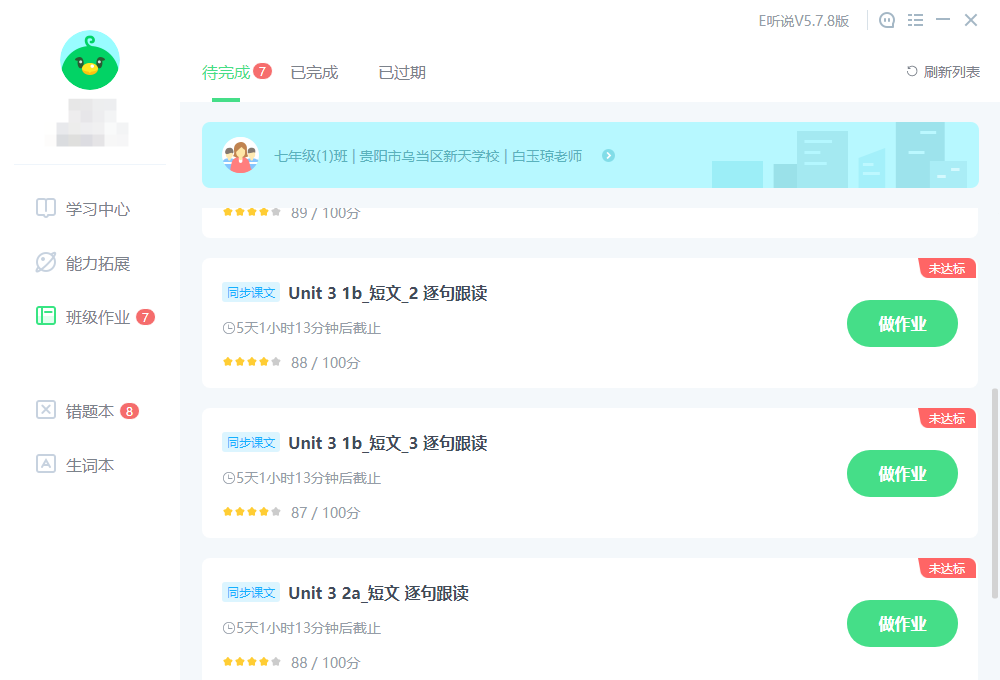Click the user profile avatar
Screen dimensions: 1000x680
click(x=89, y=60)
